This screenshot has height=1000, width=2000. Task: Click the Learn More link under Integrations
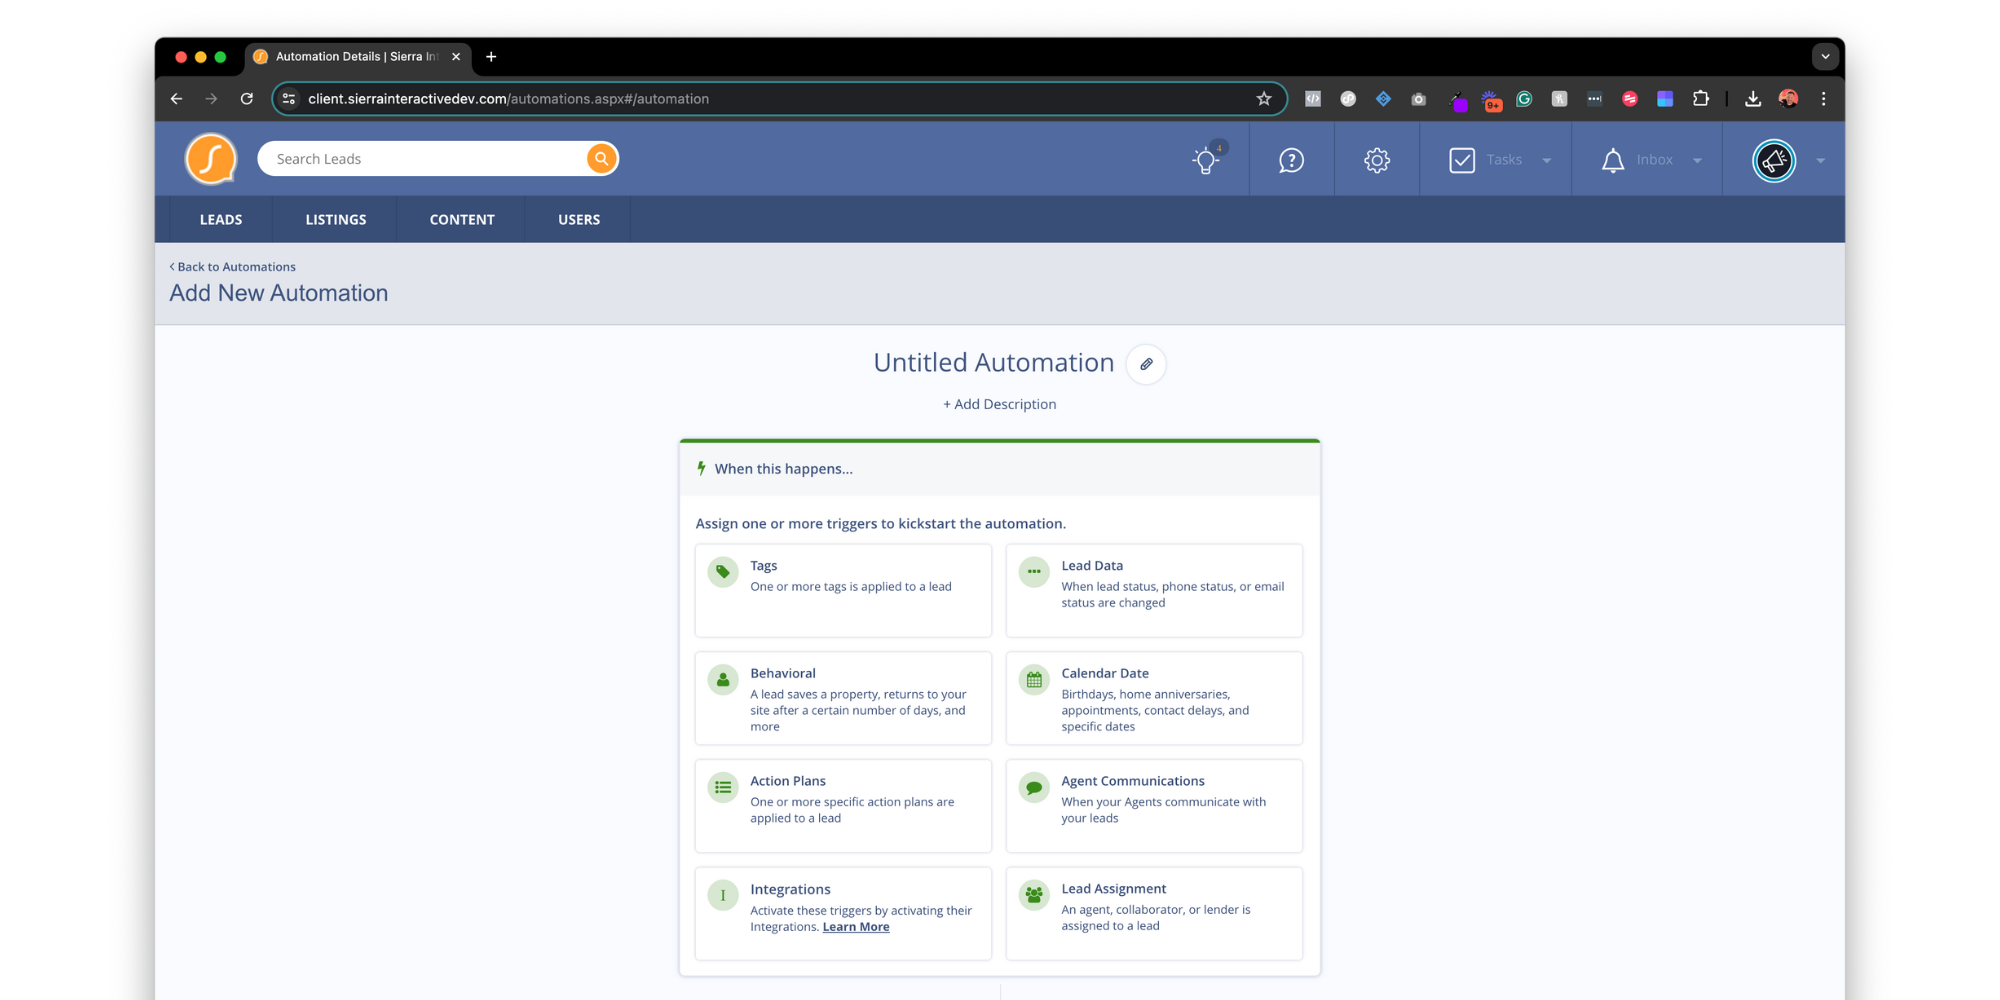click(855, 927)
